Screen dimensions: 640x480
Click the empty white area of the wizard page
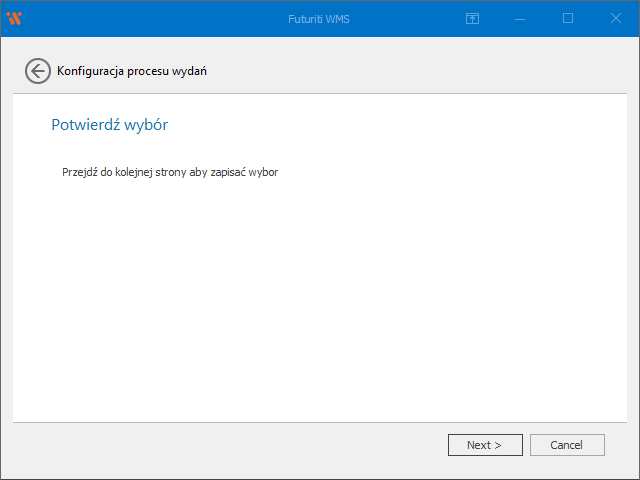click(x=320, y=300)
